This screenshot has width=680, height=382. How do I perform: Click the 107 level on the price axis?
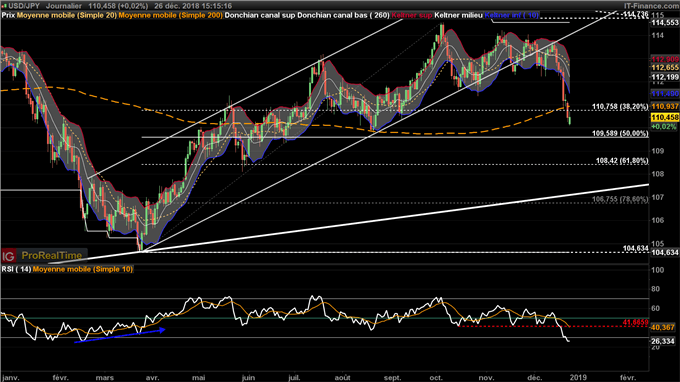(x=658, y=197)
